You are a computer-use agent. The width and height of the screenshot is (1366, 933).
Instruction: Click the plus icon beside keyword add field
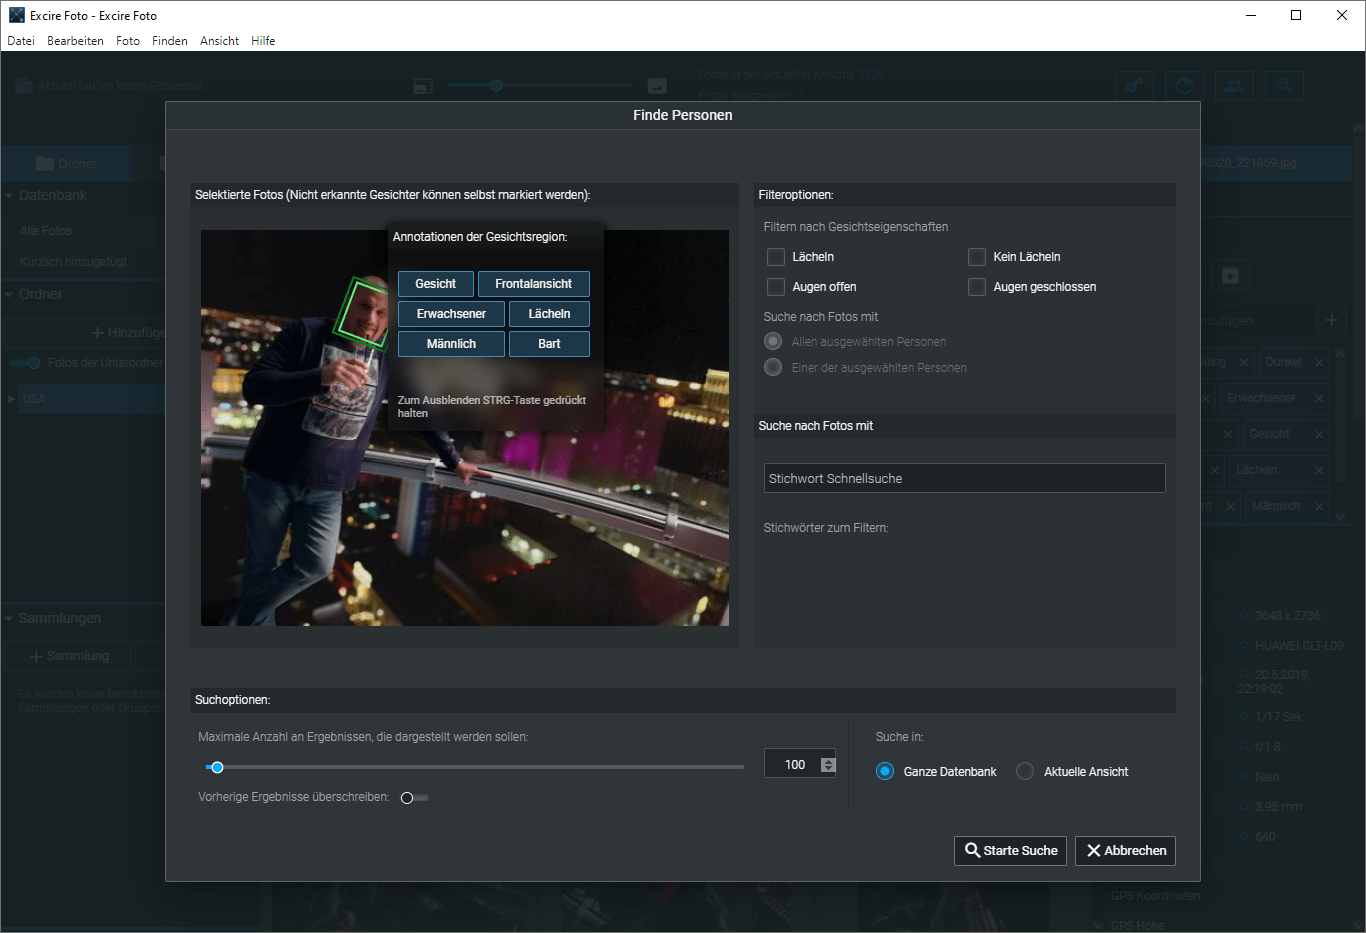point(1331,320)
